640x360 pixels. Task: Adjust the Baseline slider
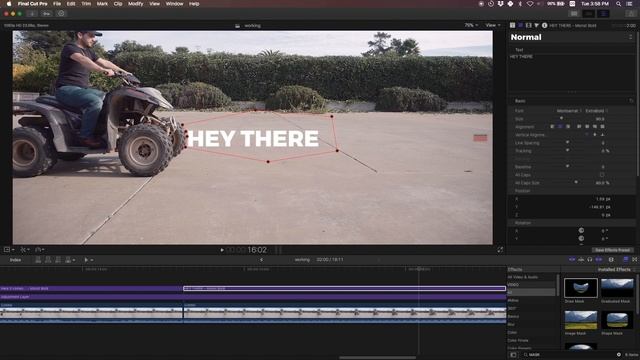coord(567,167)
